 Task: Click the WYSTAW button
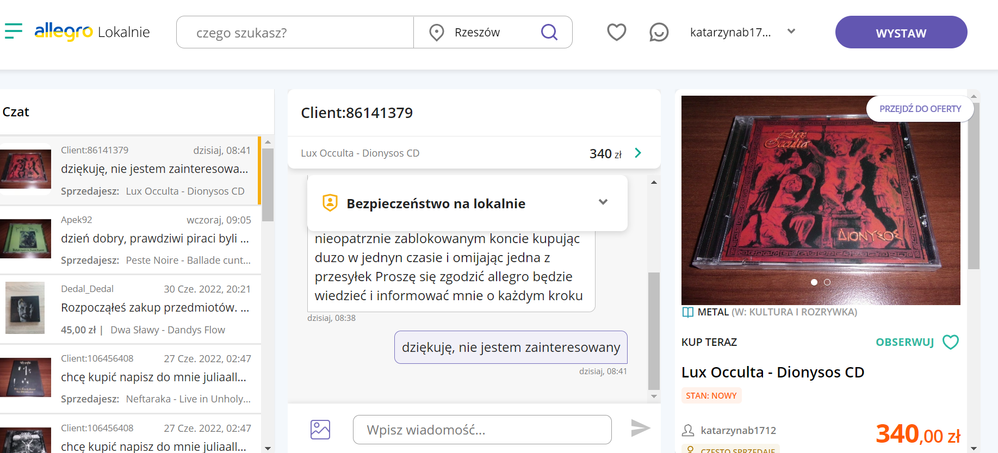point(901,32)
